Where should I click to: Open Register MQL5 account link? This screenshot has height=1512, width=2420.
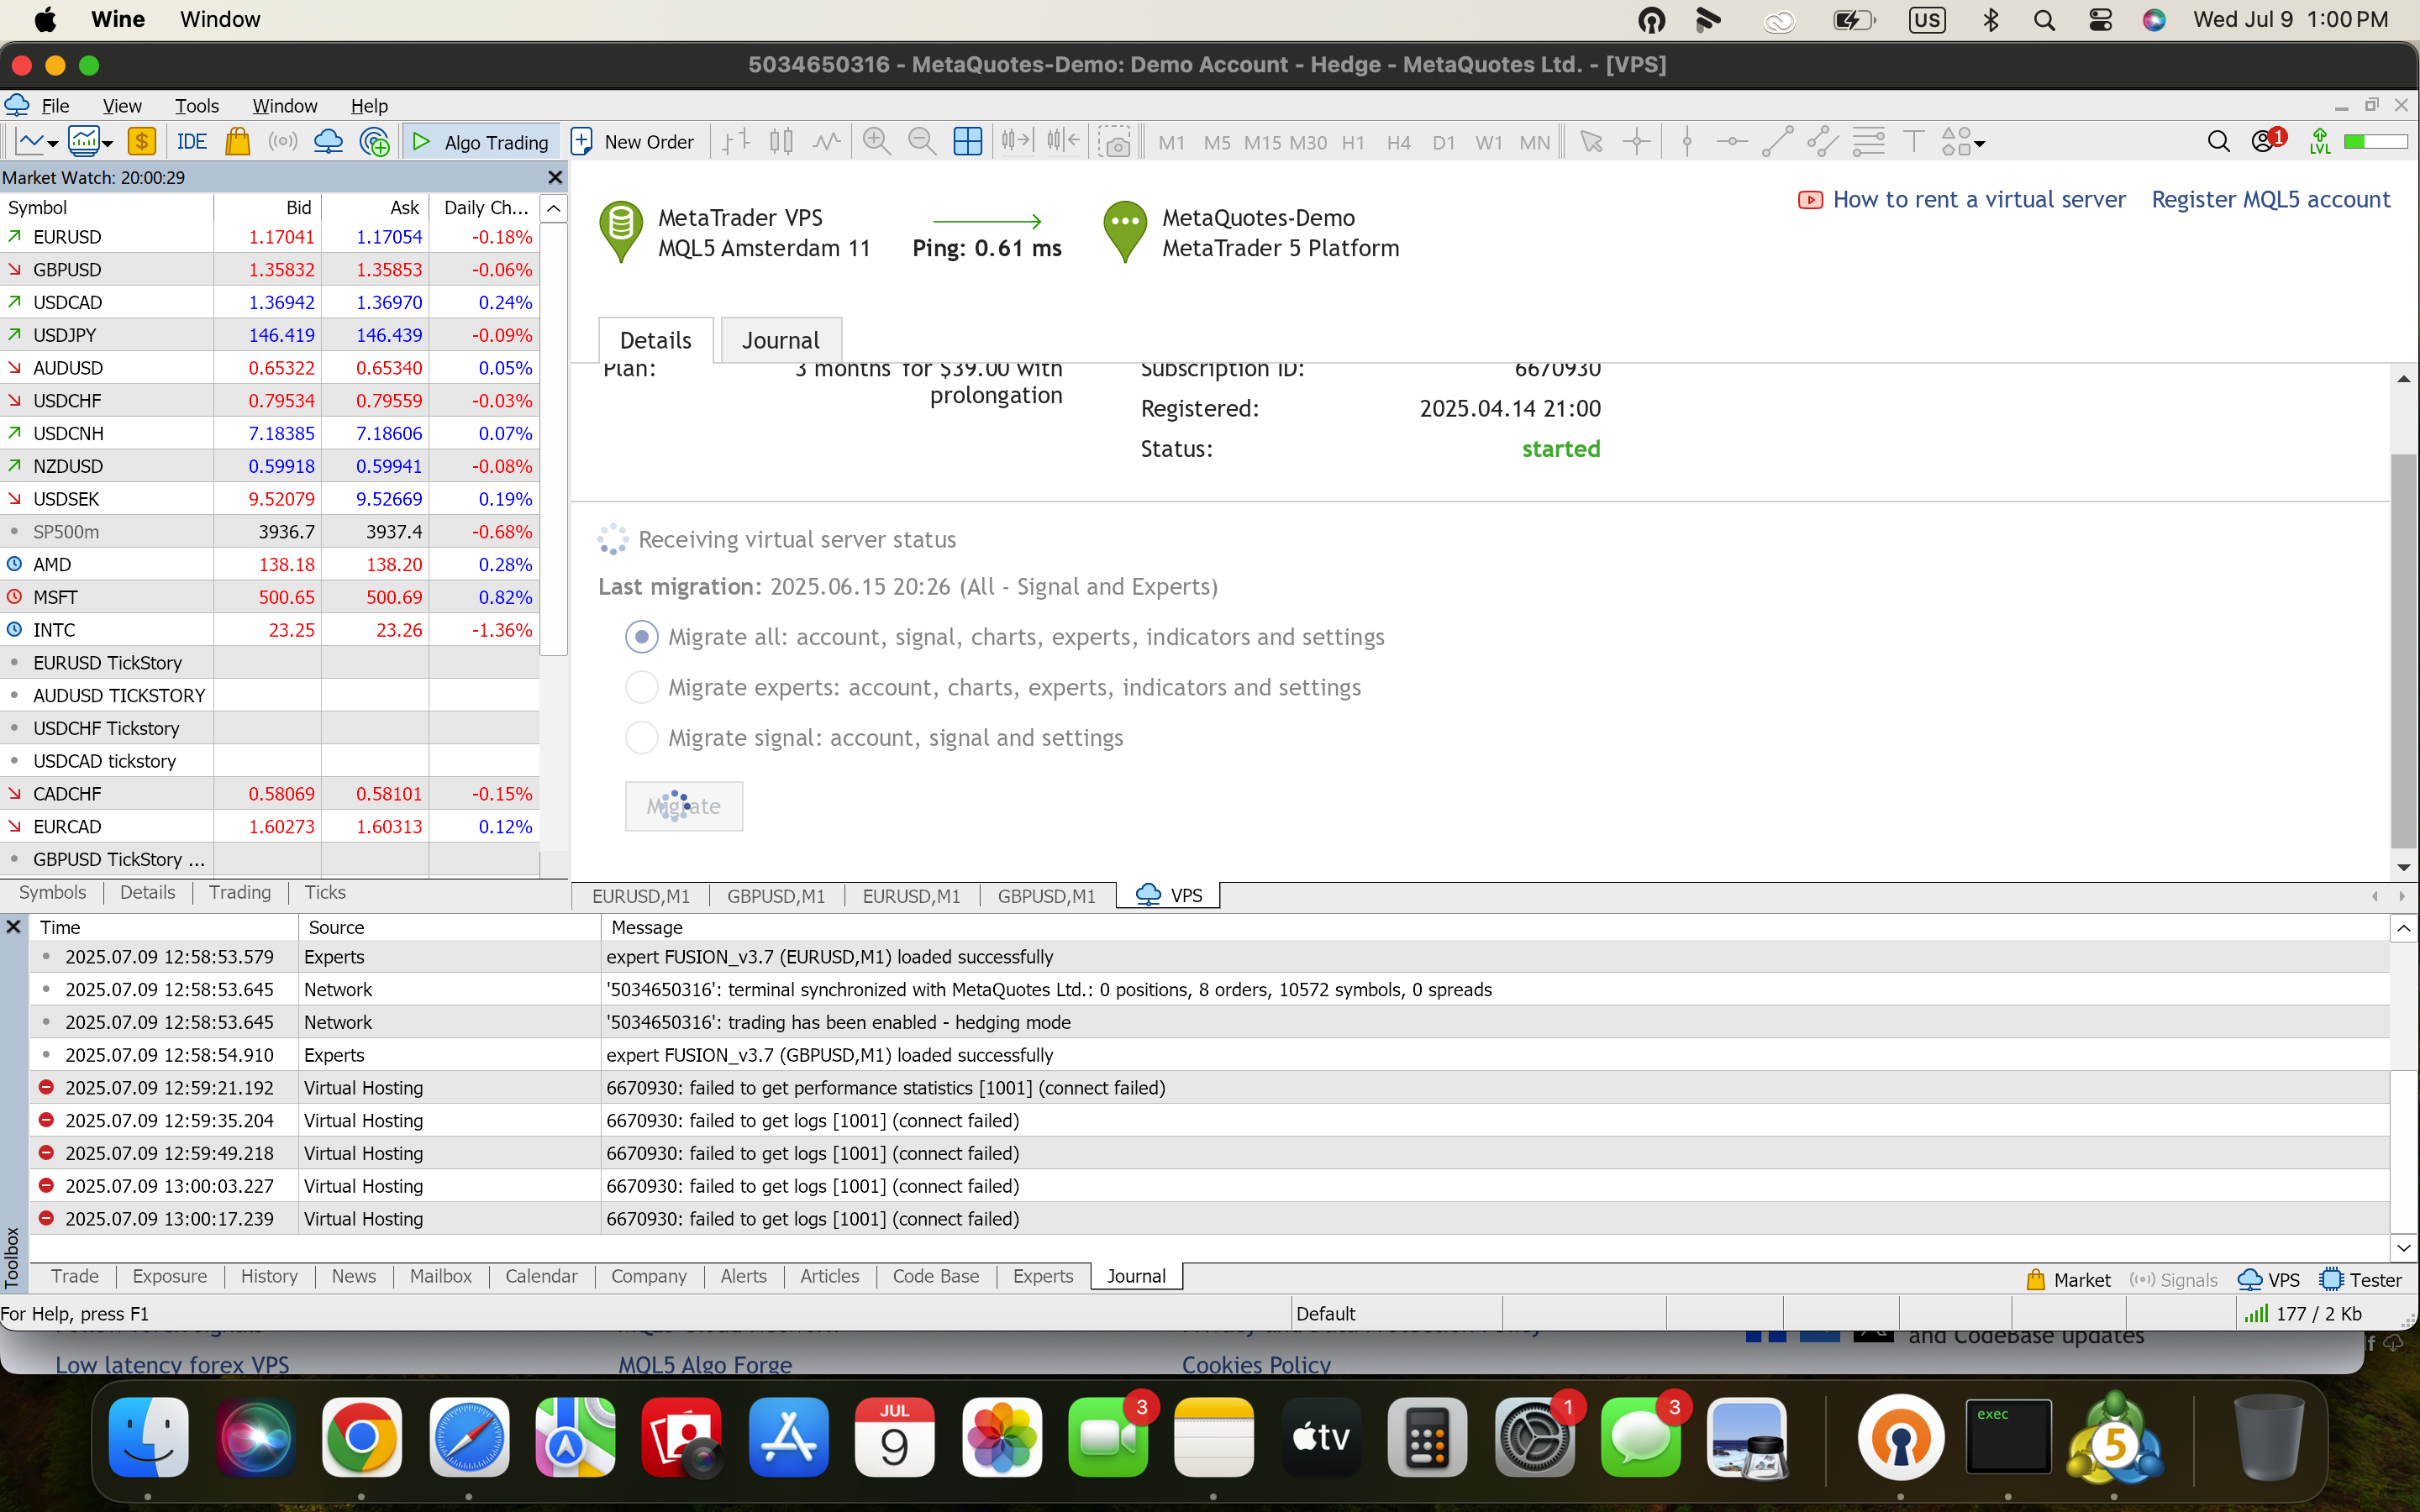click(x=2270, y=199)
